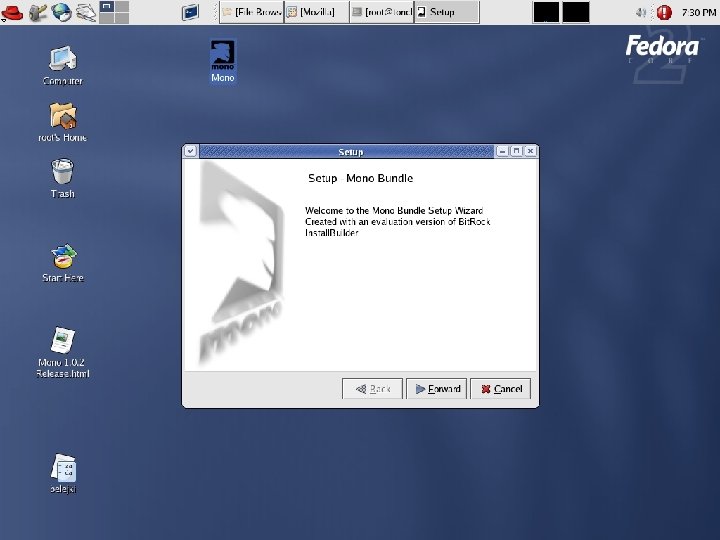
Task: Select the Computer desktop icon
Action: tap(62, 66)
